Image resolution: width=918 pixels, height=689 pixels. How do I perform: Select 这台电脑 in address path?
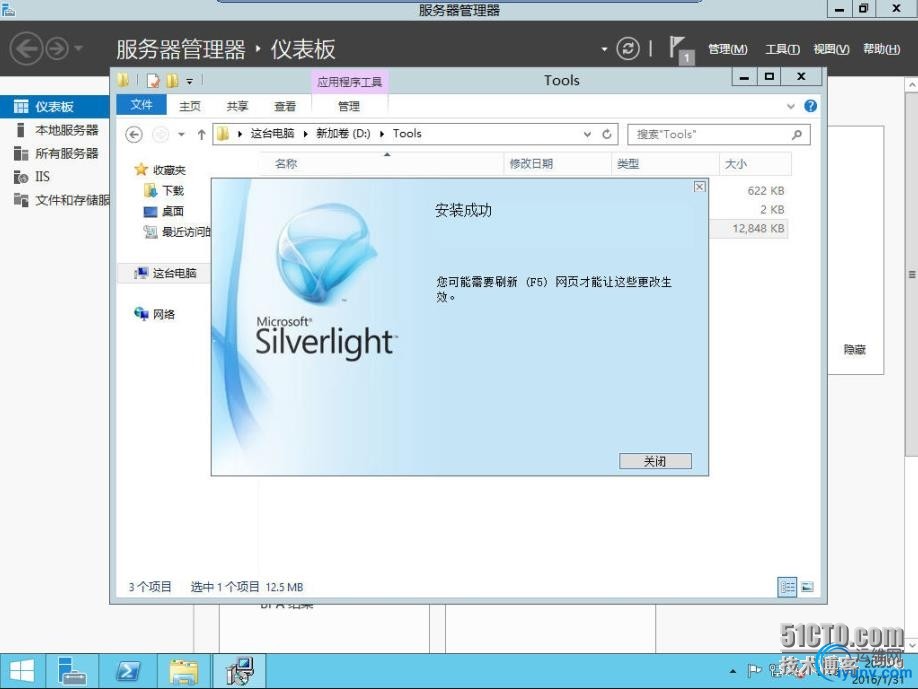272,133
